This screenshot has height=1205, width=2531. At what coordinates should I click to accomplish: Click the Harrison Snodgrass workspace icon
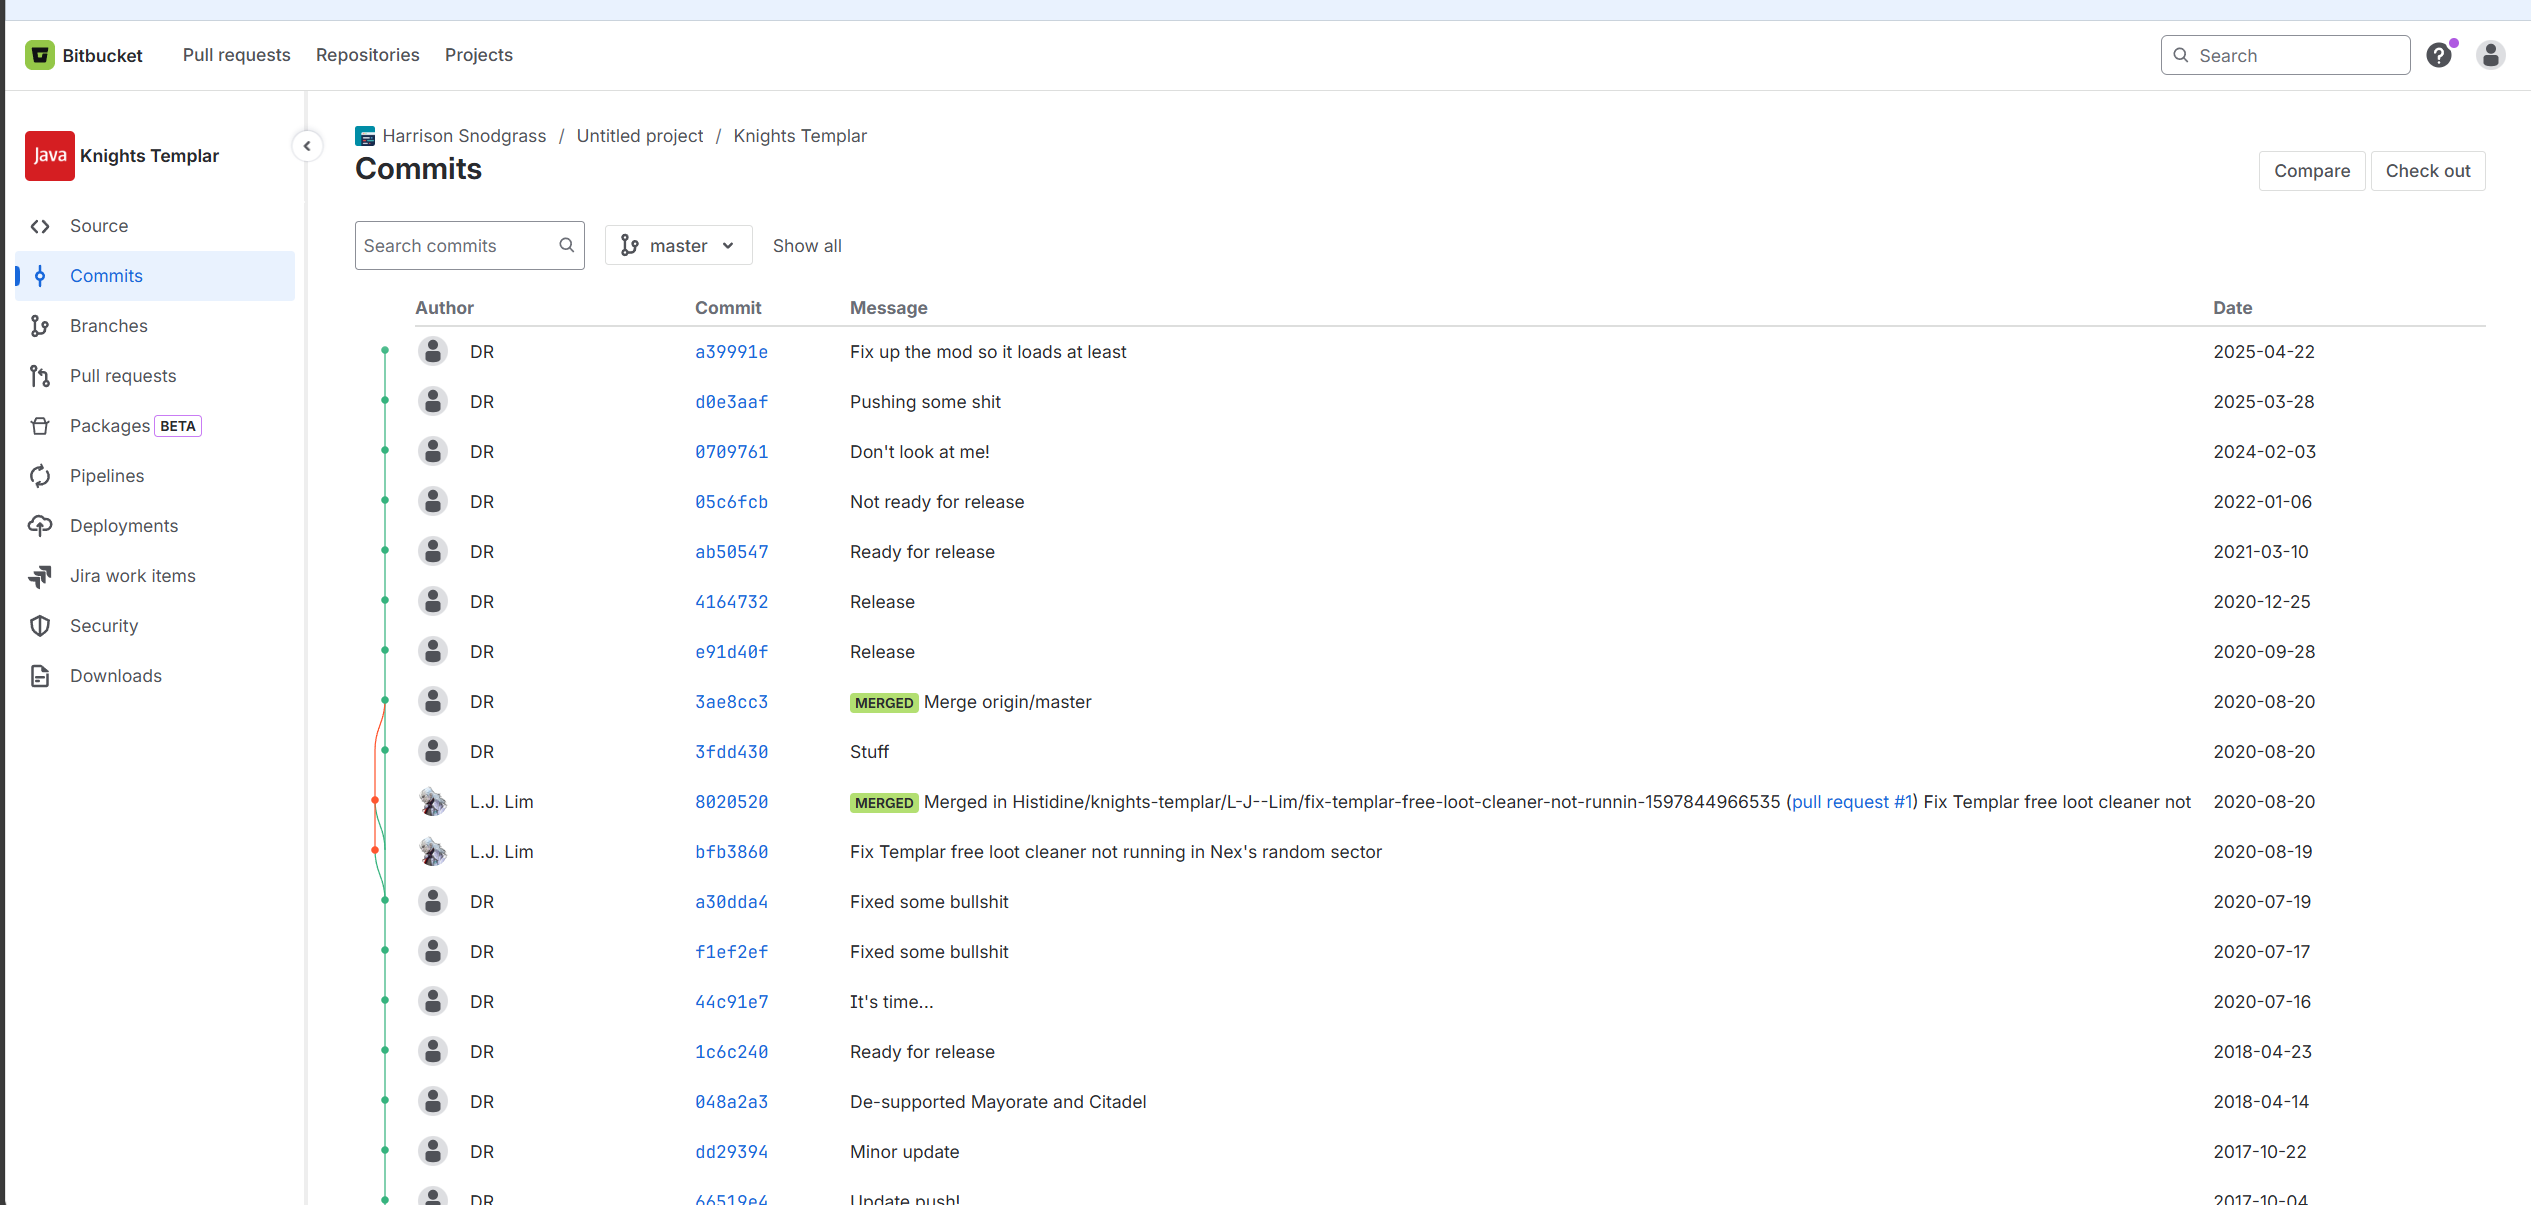(365, 136)
